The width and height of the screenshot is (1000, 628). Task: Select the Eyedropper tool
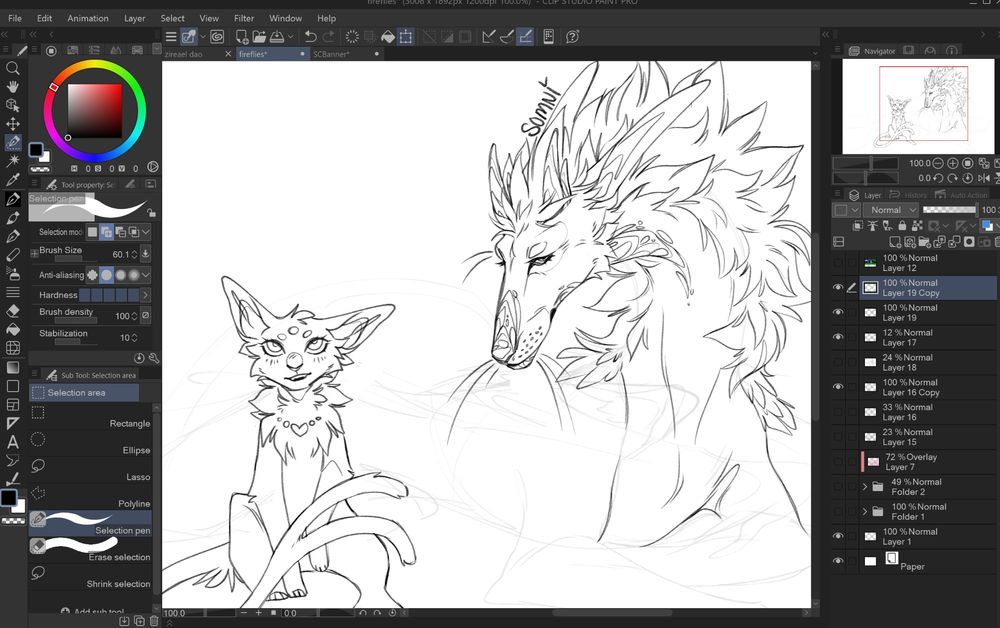coord(12,180)
